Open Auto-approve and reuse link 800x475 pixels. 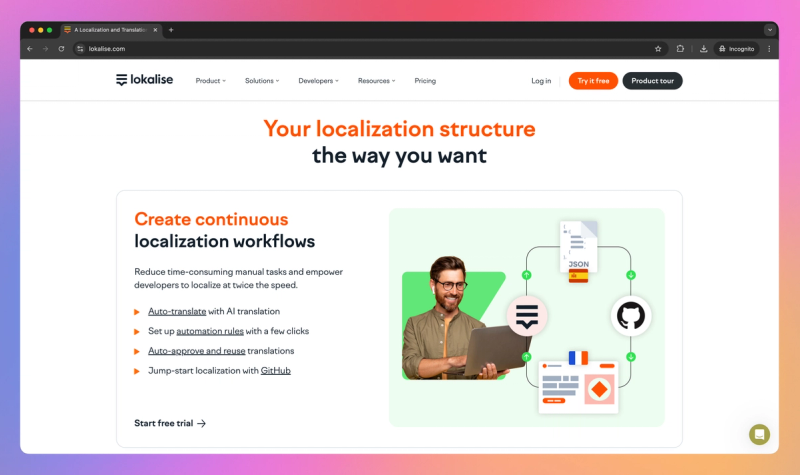[x=196, y=351]
